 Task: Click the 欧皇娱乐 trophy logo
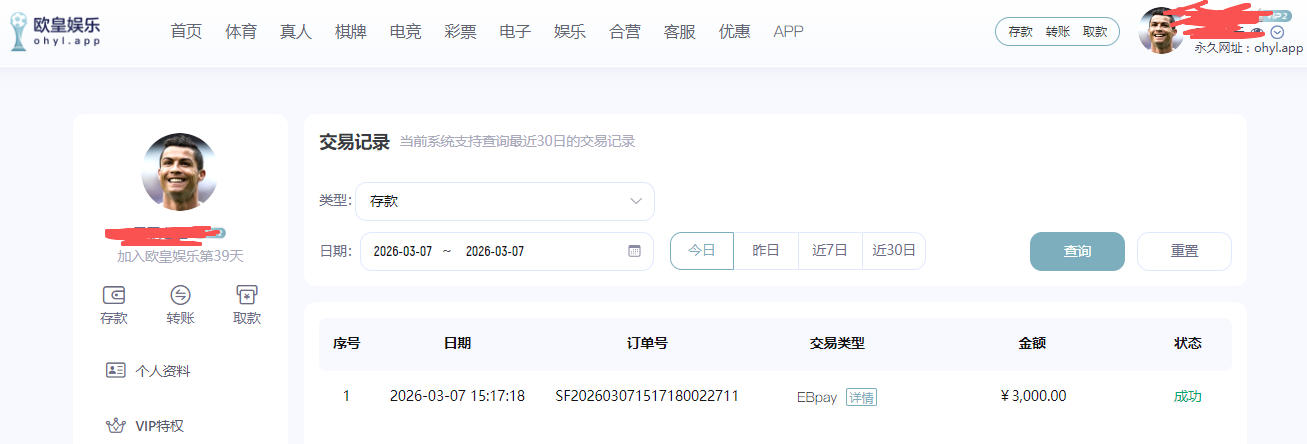point(18,32)
